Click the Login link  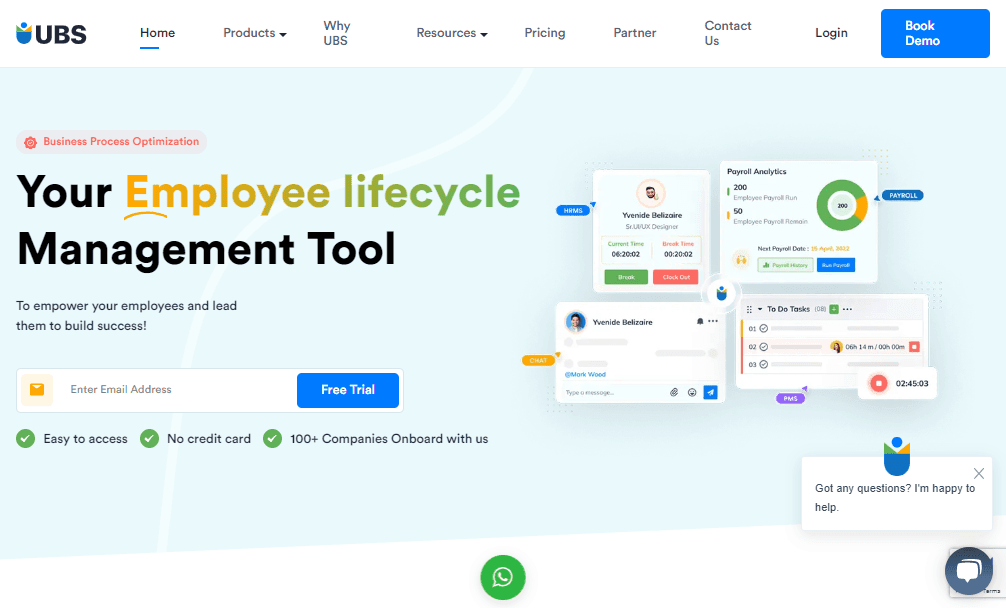coord(831,33)
